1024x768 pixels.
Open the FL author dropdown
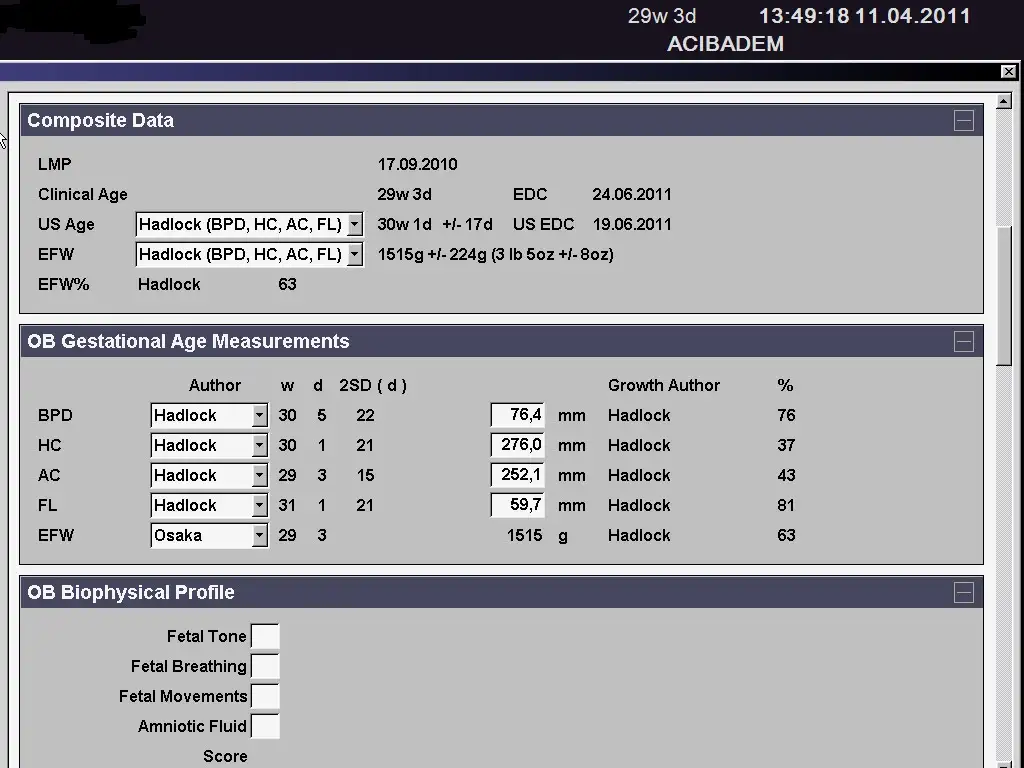click(x=259, y=506)
